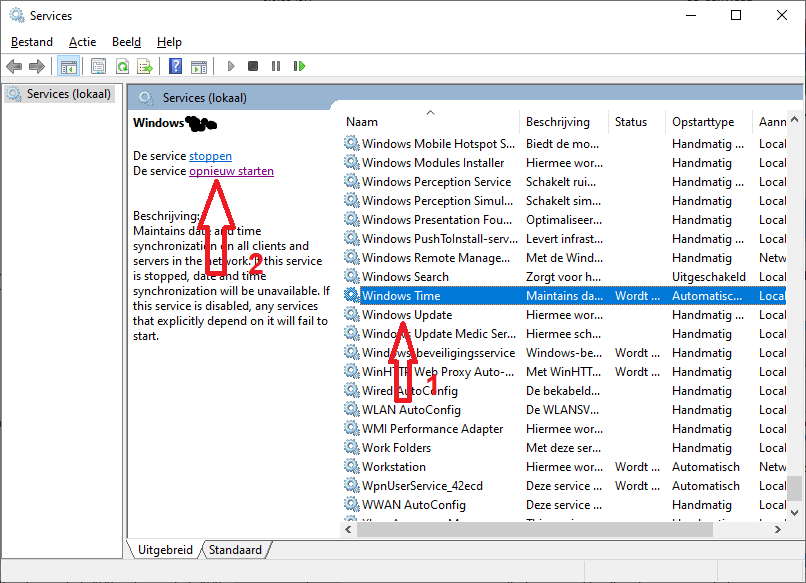Toggle the console tree pane icon
This screenshot has width=806, height=583.
(x=69, y=66)
